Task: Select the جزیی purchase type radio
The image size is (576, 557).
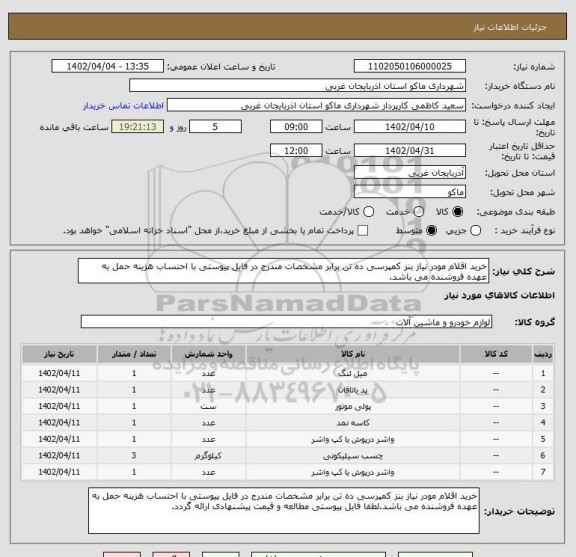Action: point(475,230)
